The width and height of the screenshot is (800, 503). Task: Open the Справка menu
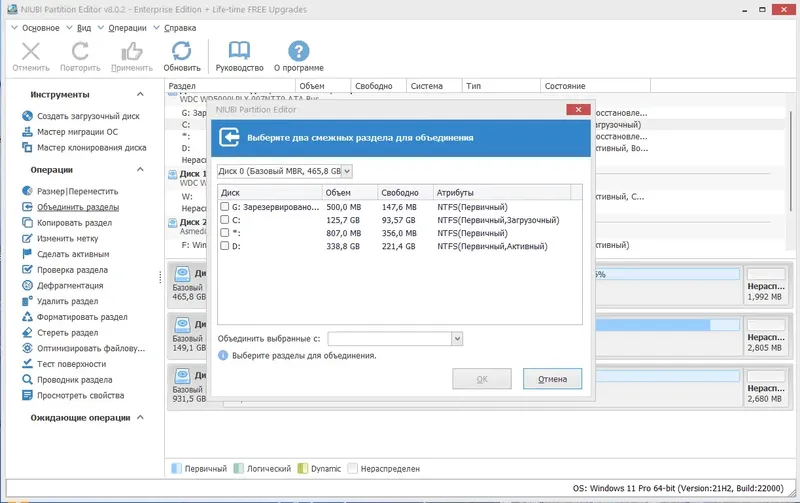(180, 28)
